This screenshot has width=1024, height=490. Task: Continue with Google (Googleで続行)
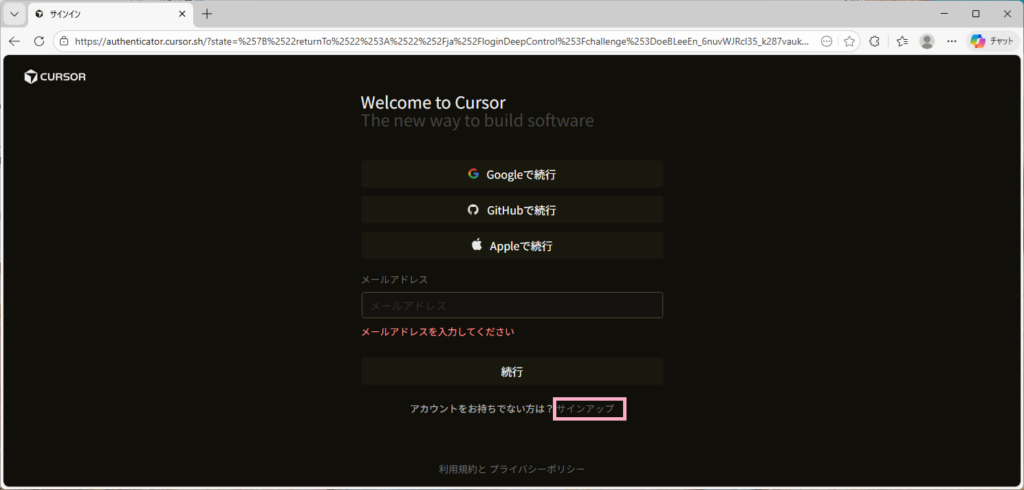pos(512,174)
